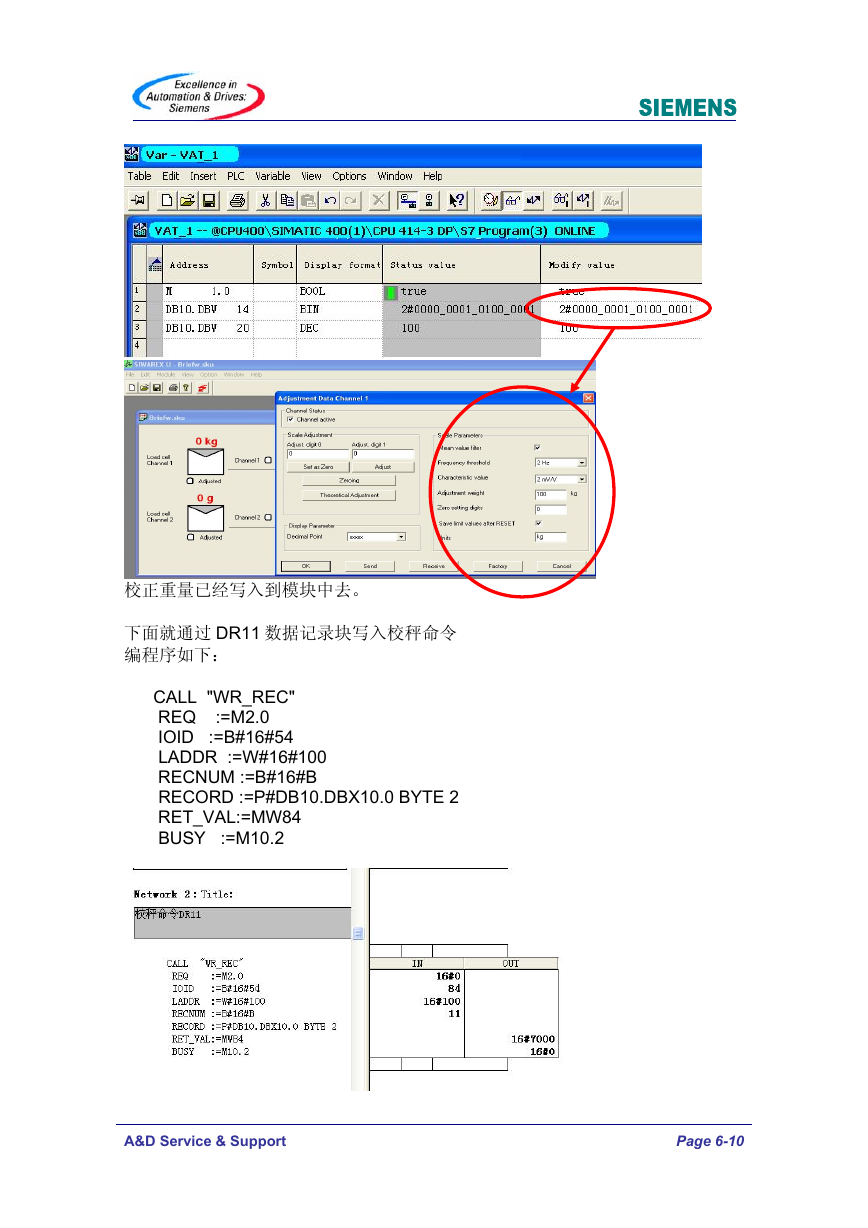This screenshot has width=868, height=1228.
Task: Open the Table menu in Var window
Action: pos(139,176)
